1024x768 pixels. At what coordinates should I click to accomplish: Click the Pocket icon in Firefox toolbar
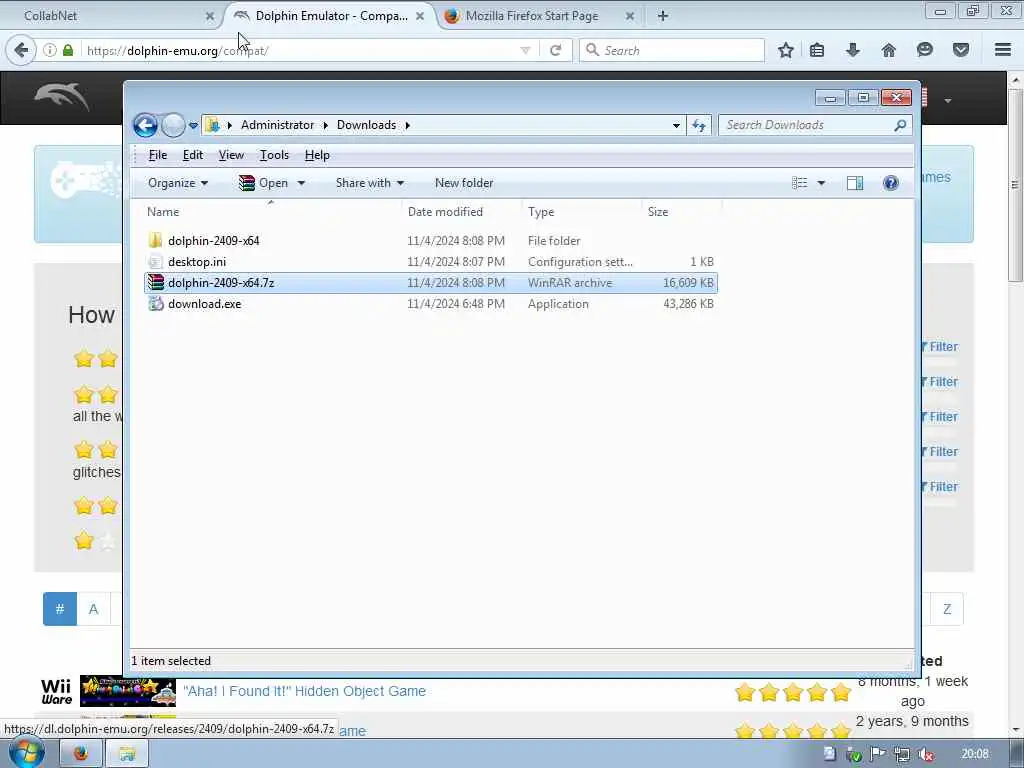click(961, 50)
